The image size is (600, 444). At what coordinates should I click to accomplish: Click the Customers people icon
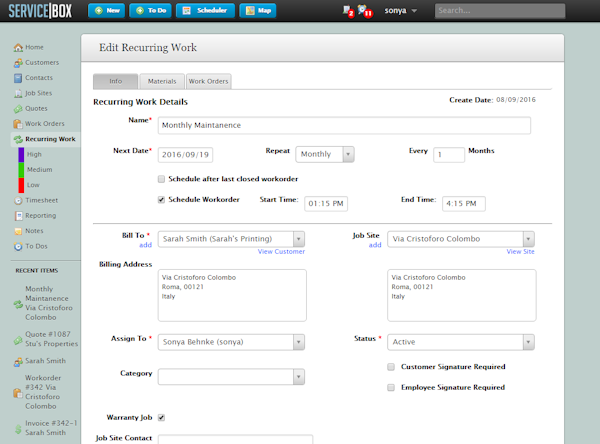[x=18, y=63]
